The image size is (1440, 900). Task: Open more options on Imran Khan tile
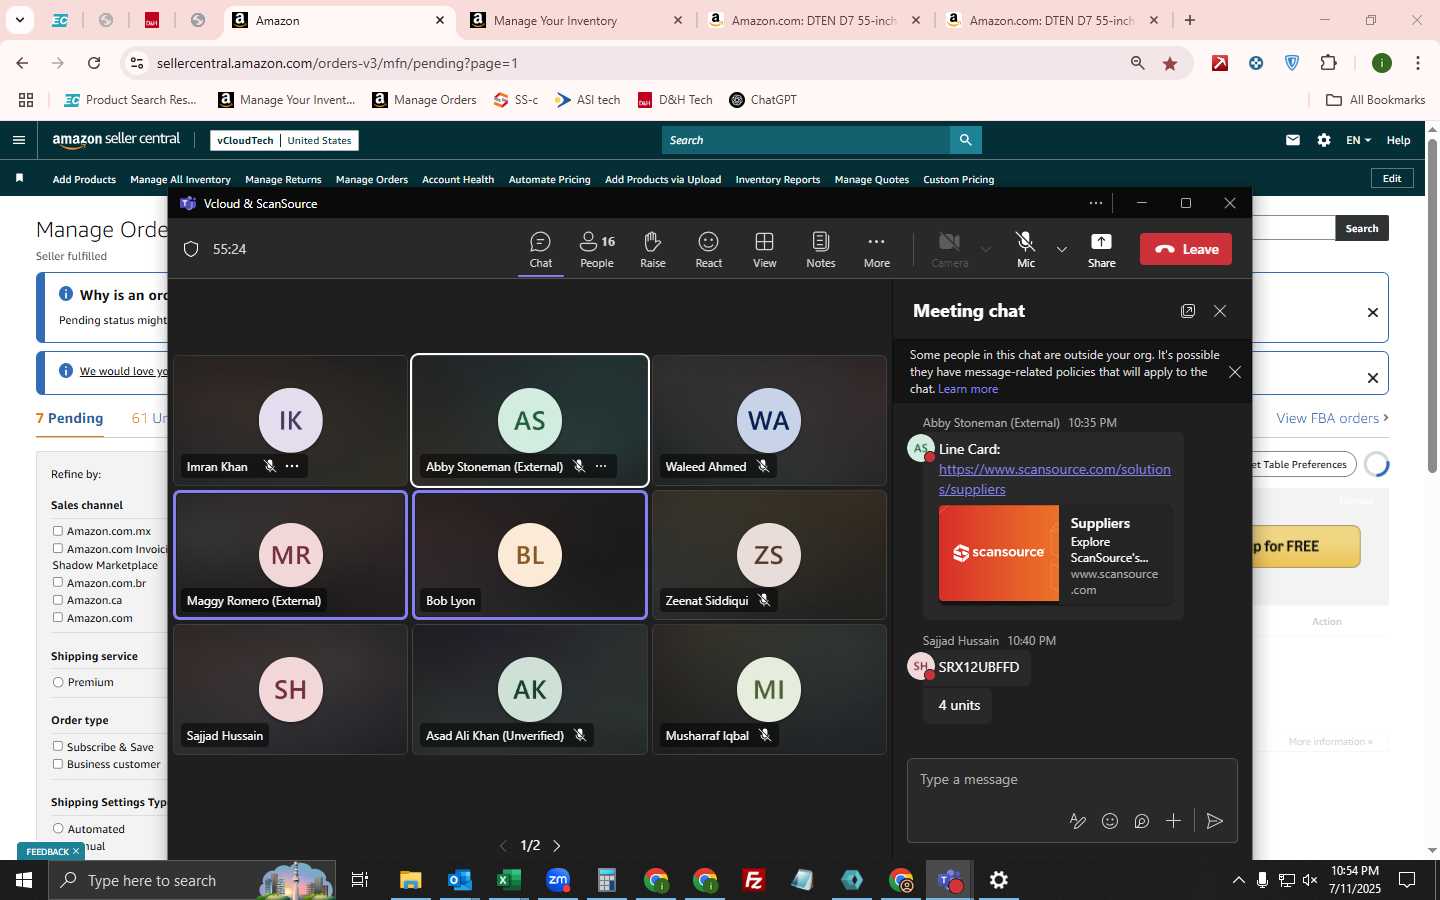(292, 466)
